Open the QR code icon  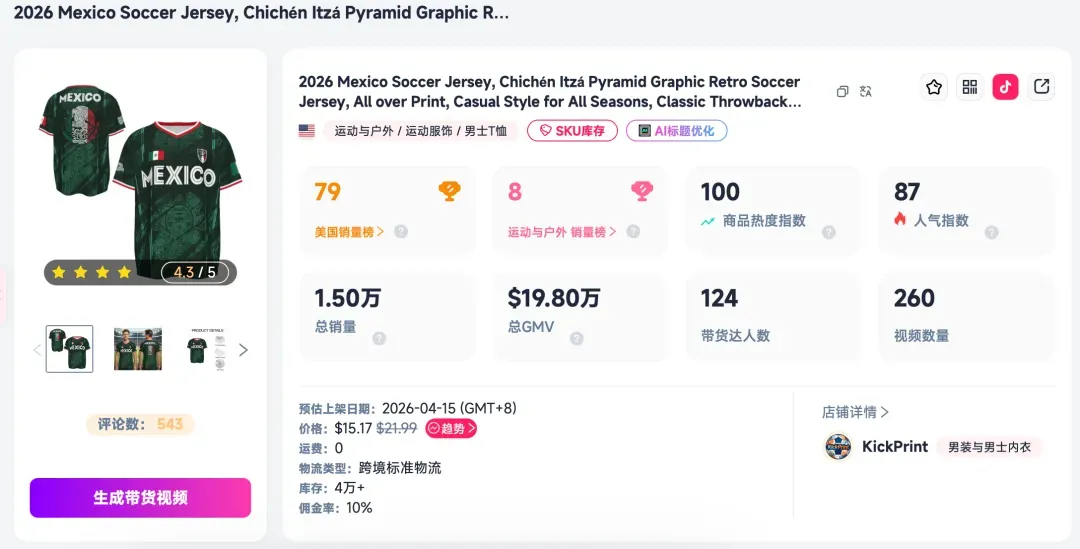970,87
